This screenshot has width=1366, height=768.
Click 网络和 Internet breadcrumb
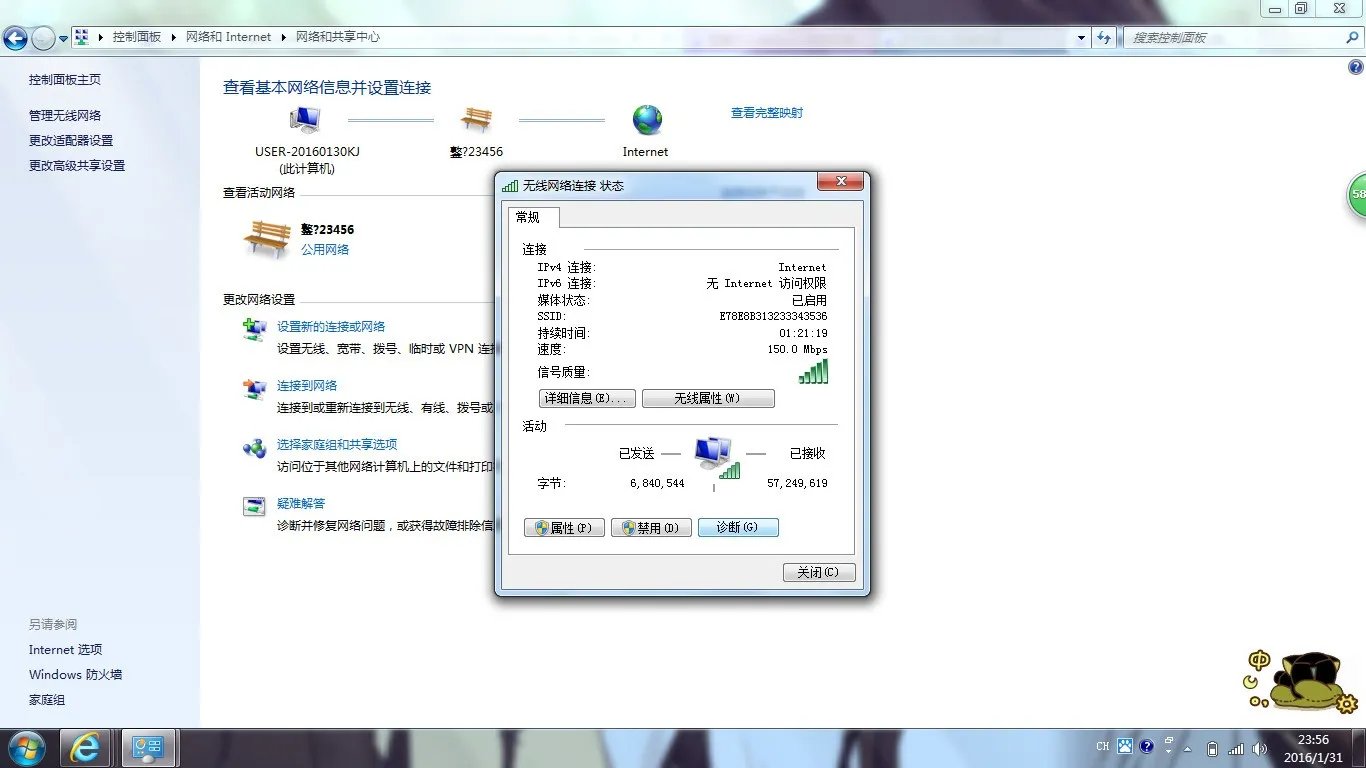pos(229,37)
